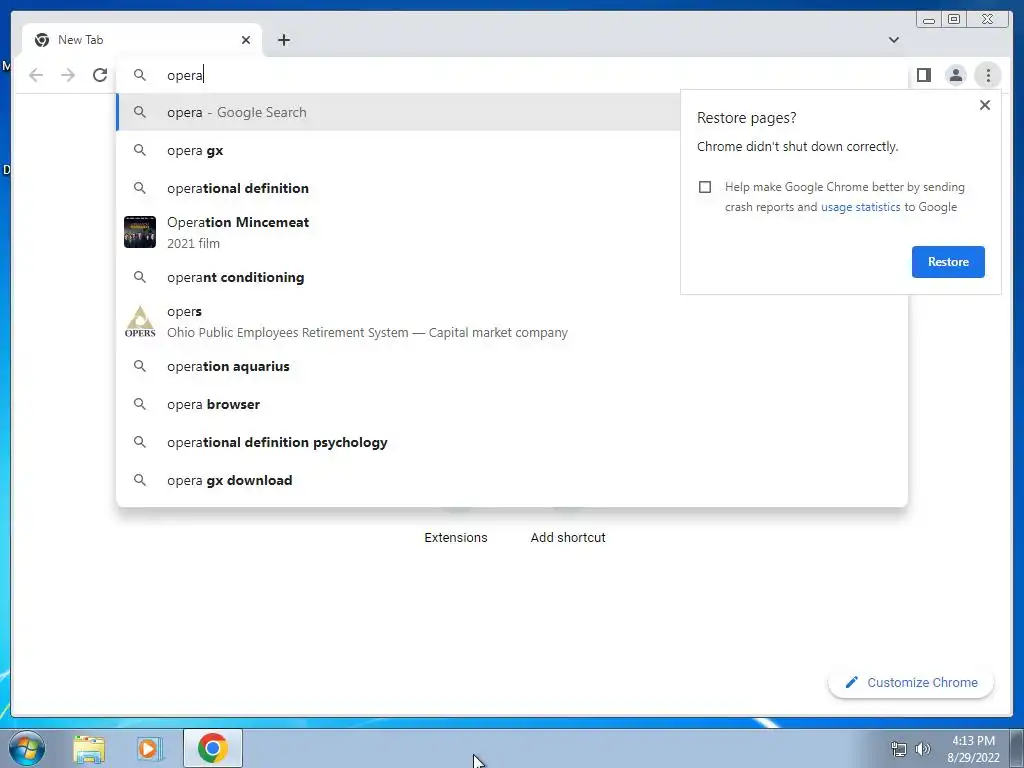The width and height of the screenshot is (1024, 768).
Task: Click the OPERS logo thumbnail
Action: (140, 322)
